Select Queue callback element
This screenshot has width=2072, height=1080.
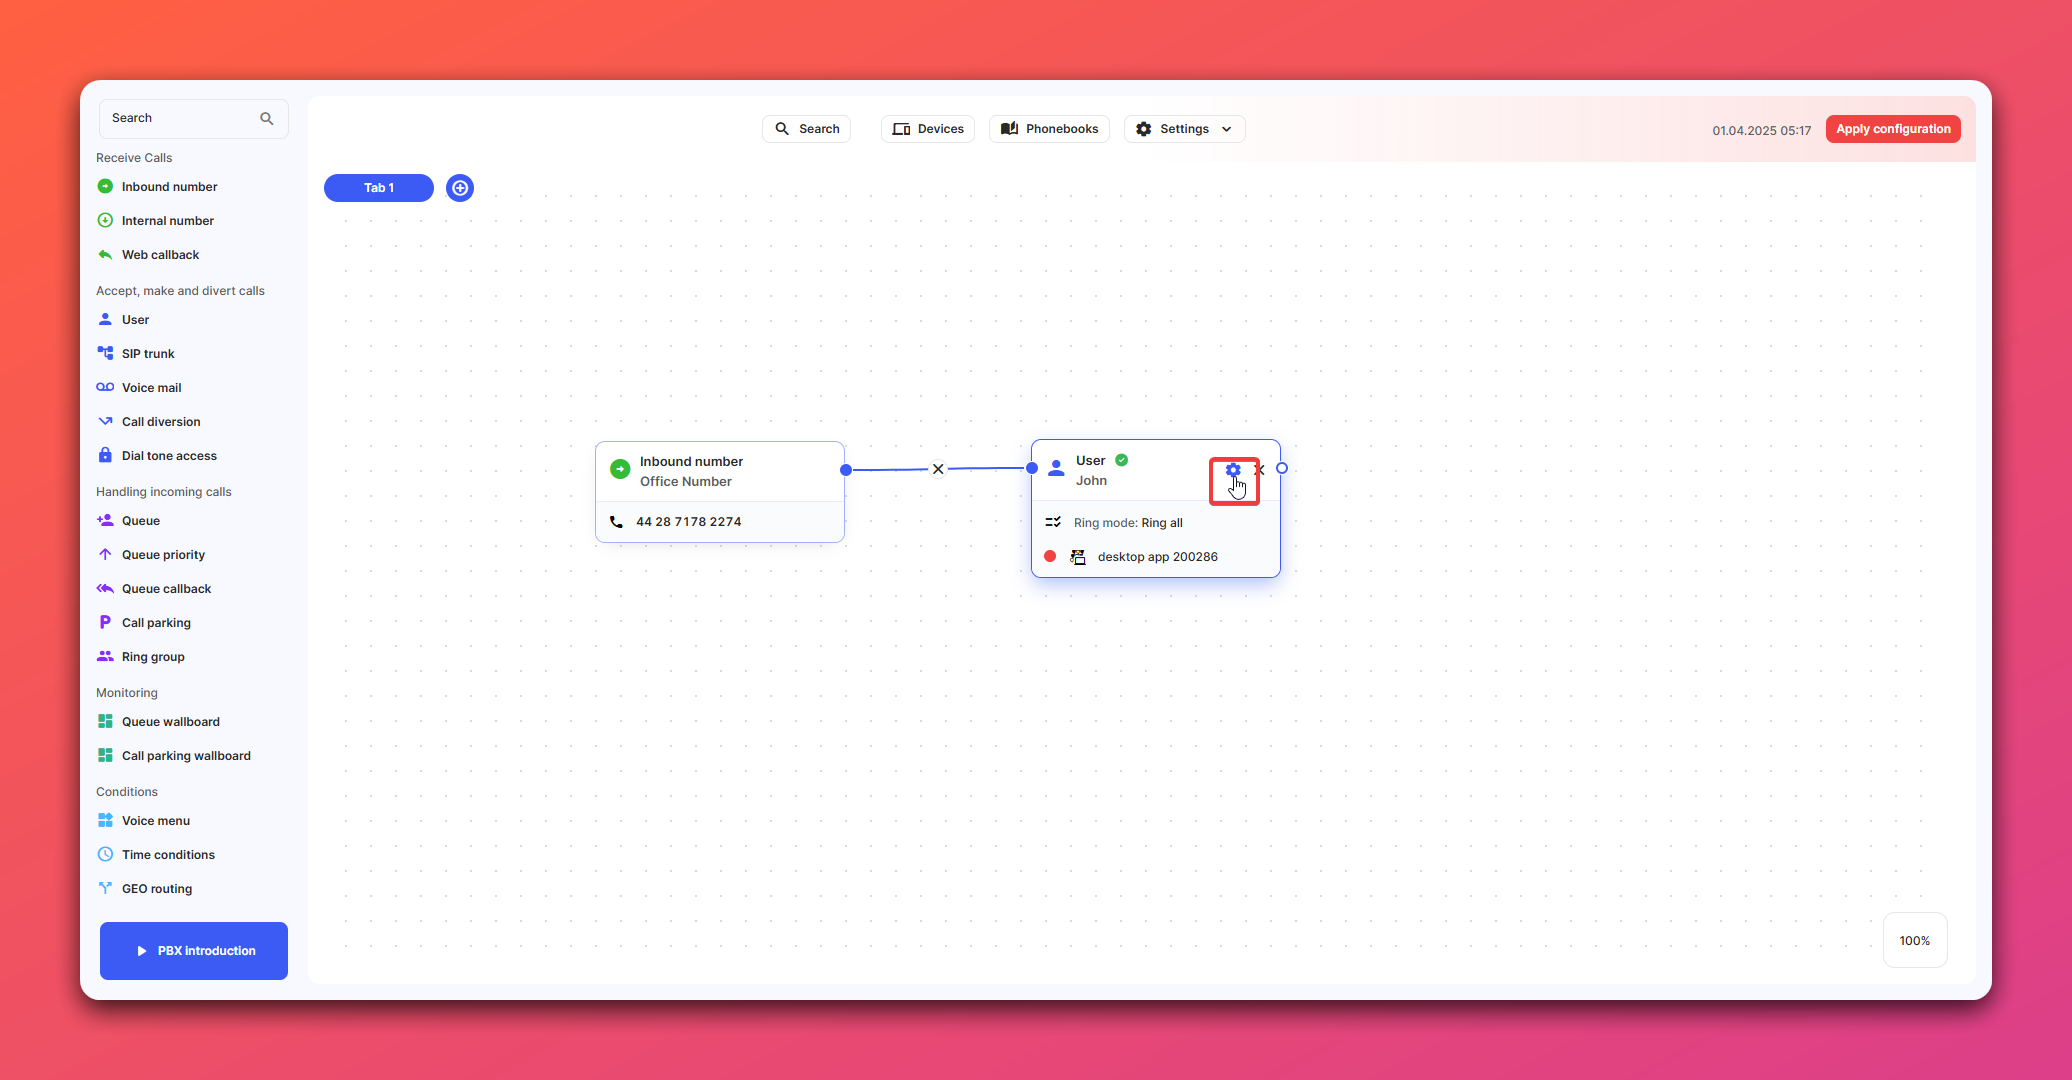(166, 589)
